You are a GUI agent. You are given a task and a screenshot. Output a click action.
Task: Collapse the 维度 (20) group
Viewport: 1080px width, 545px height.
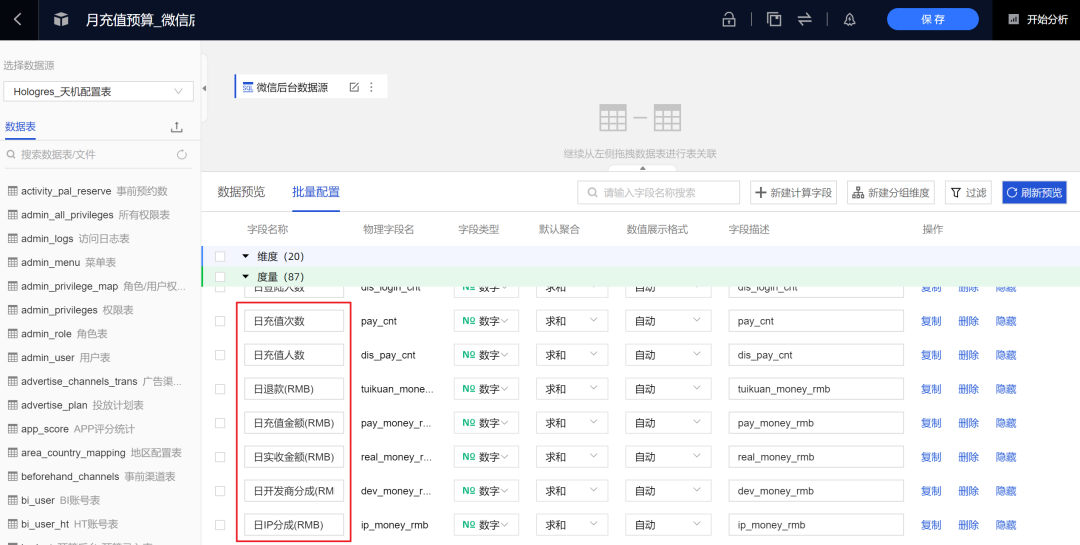click(246, 256)
